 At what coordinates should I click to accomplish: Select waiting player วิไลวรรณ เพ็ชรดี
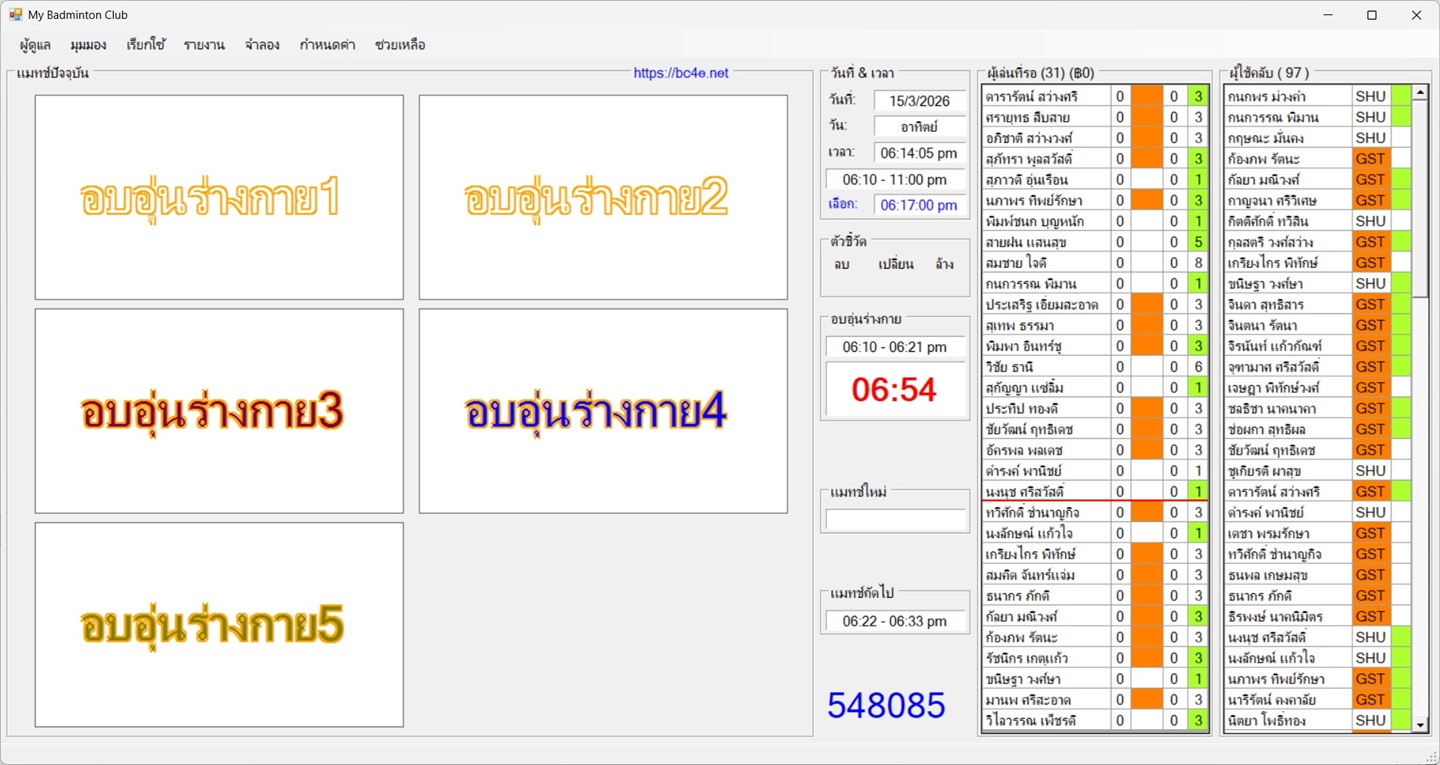pos(1046,720)
